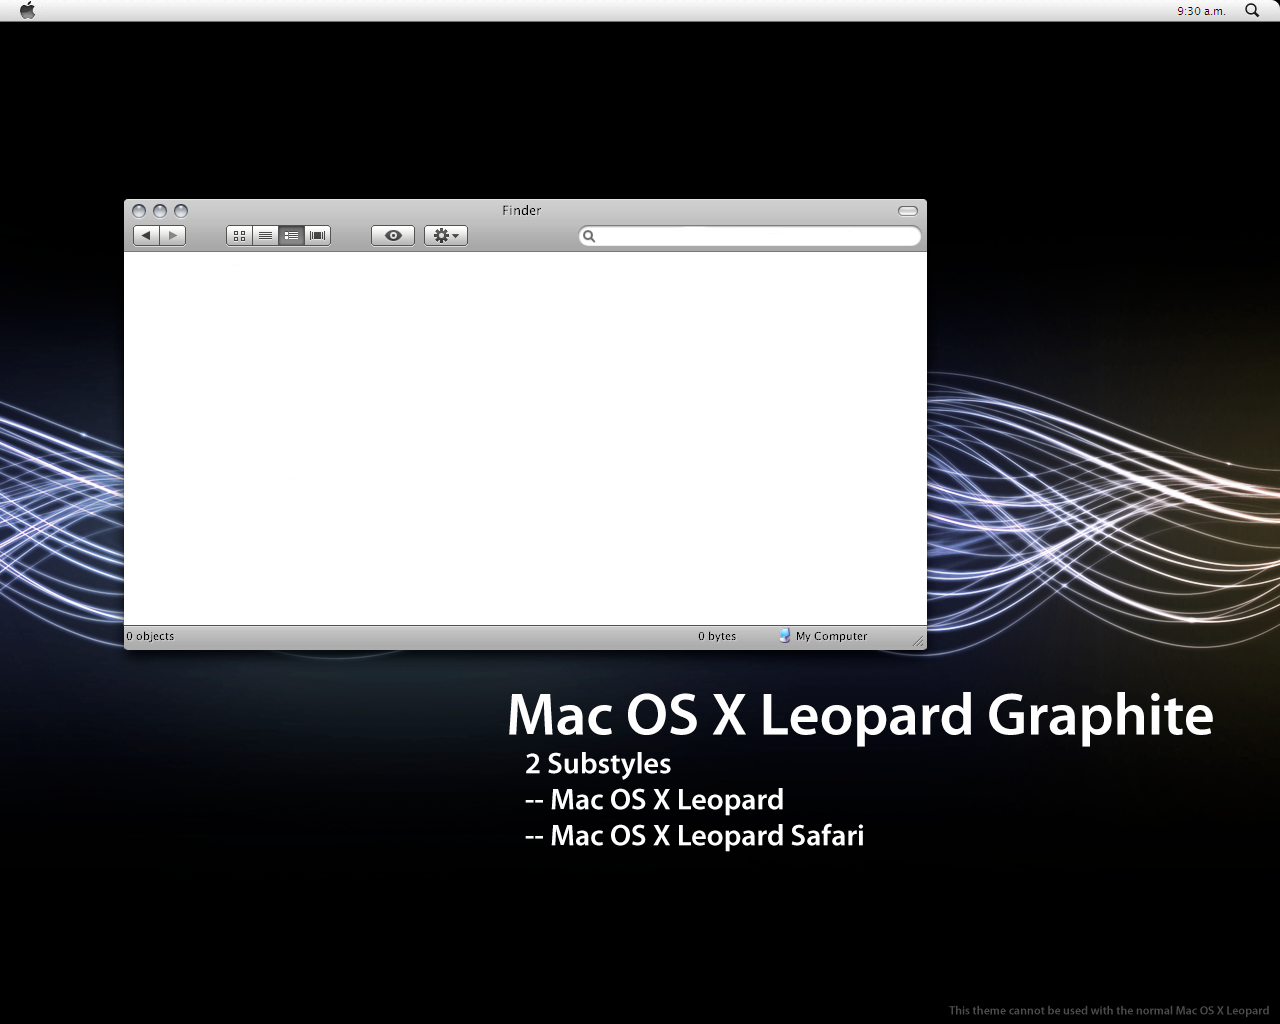Toggle the toolbar pill button
Screen dimensions: 1280x1024
(908, 211)
